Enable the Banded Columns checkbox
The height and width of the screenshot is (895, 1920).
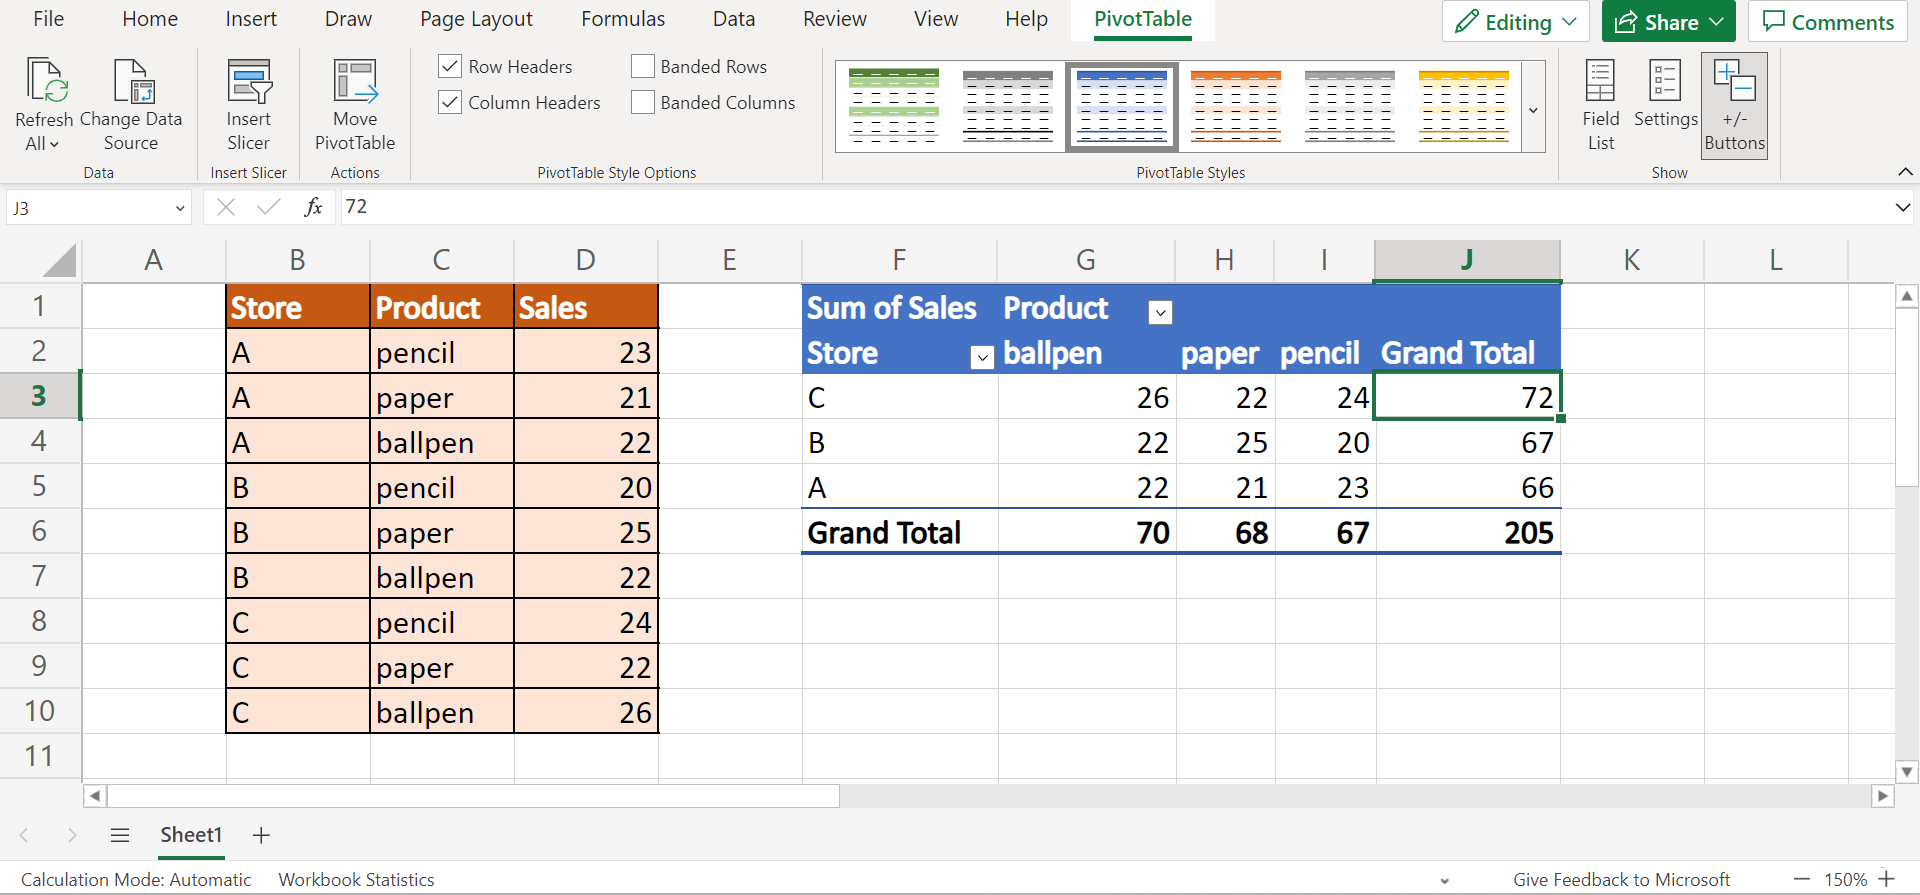[643, 103]
